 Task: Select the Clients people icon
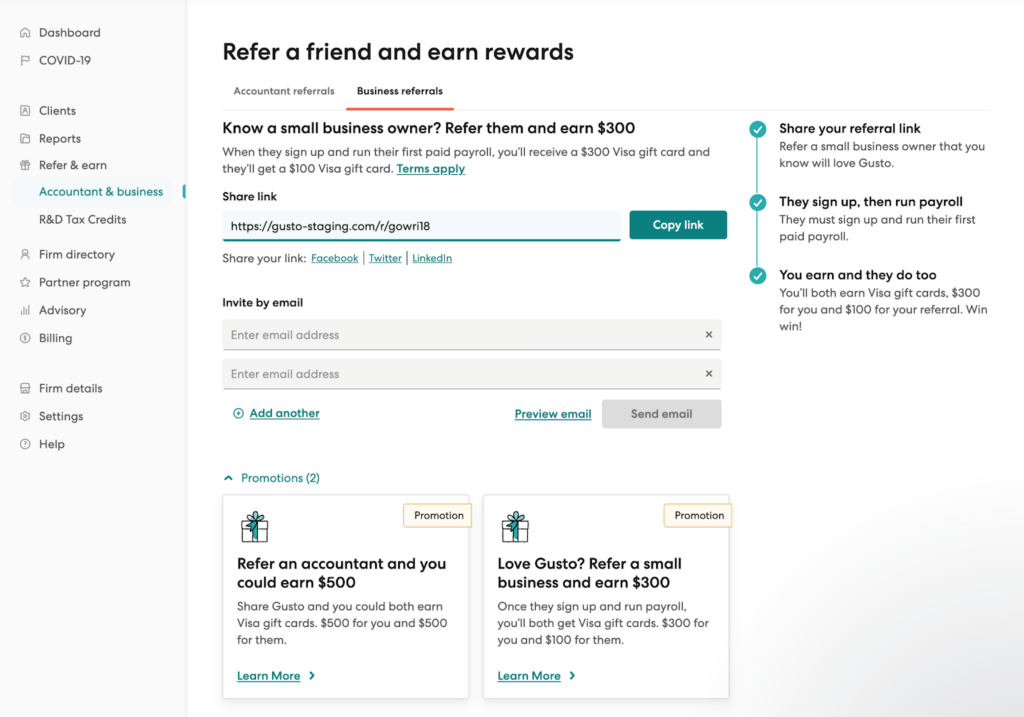click(24, 110)
